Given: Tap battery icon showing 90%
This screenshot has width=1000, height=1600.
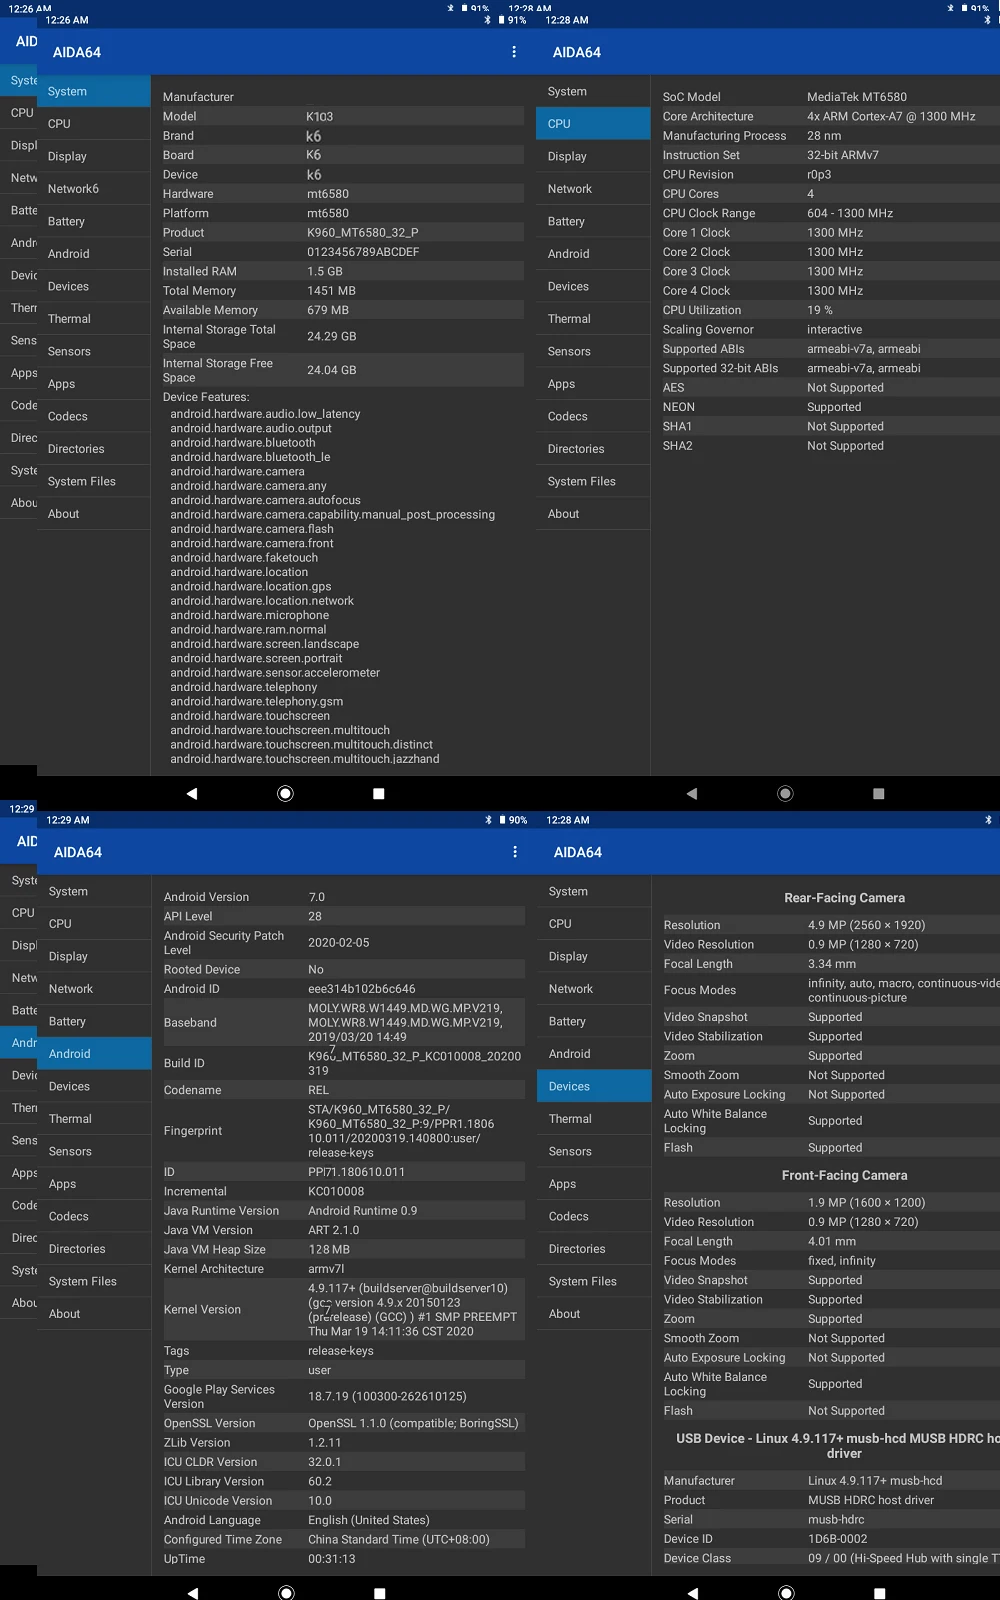Looking at the screenshot, I should coord(502,820).
